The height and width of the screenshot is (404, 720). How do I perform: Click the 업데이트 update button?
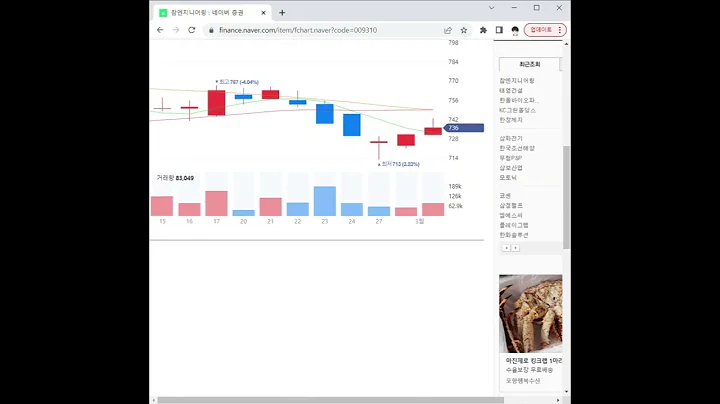(x=541, y=30)
